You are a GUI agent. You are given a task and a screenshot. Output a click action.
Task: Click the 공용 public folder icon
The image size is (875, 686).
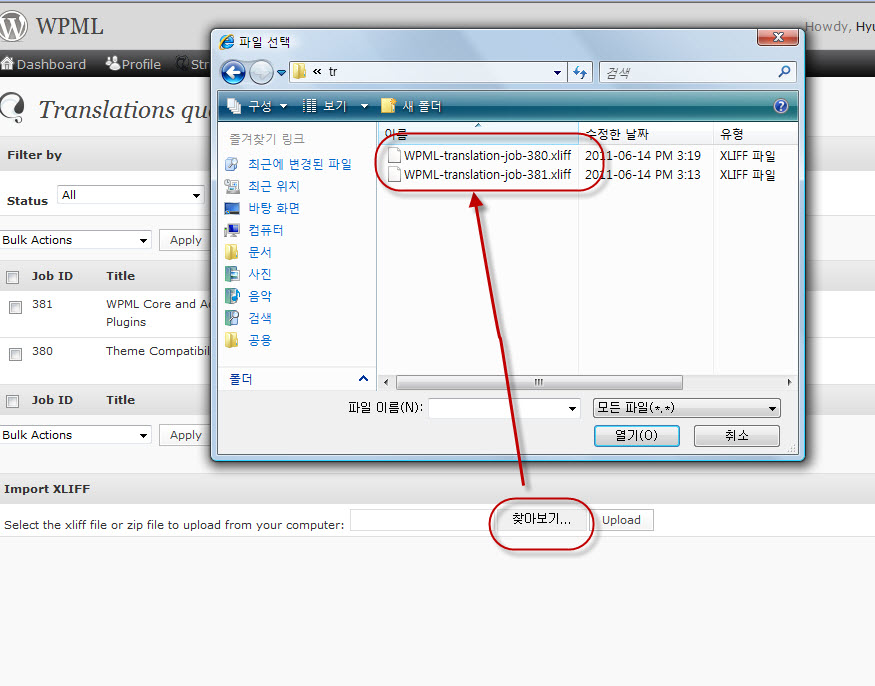[232, 340]
